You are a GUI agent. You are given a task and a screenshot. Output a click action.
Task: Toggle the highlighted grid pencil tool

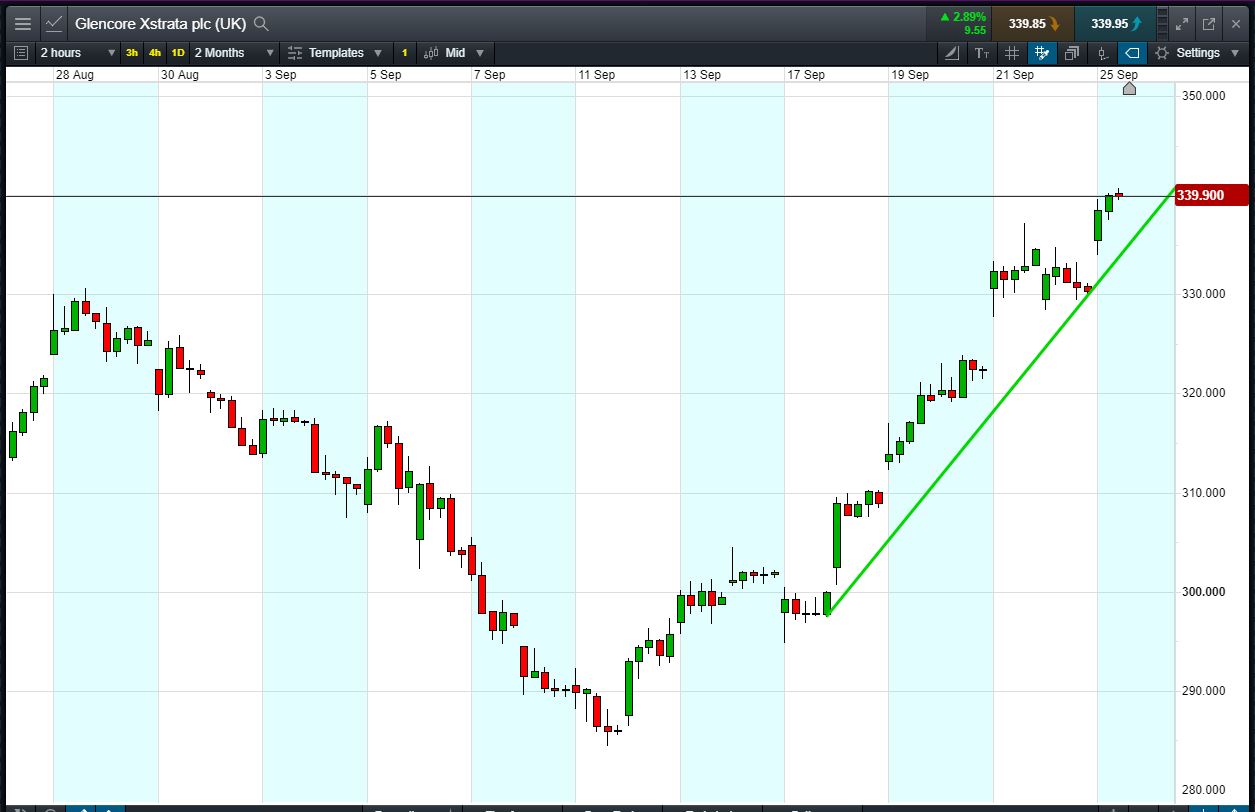pyautogui.click(x=1042, y=53)
